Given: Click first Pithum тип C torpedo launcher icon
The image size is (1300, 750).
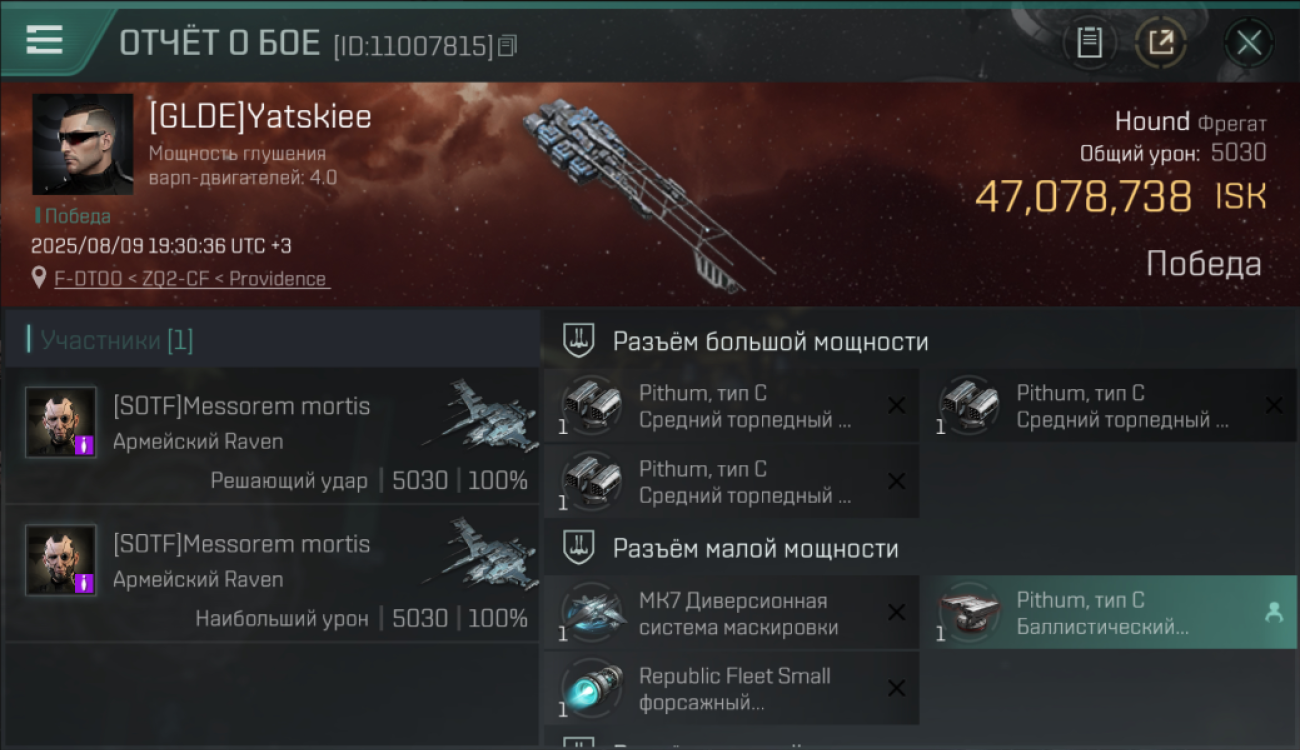Looking at the screenshot, I should (x=590, y=405).
